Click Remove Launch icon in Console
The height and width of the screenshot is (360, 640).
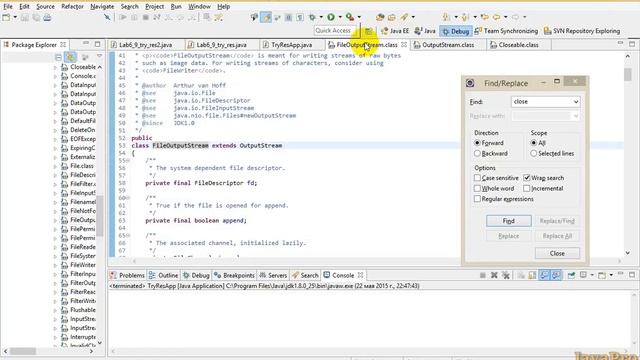[x=494, y=275]
